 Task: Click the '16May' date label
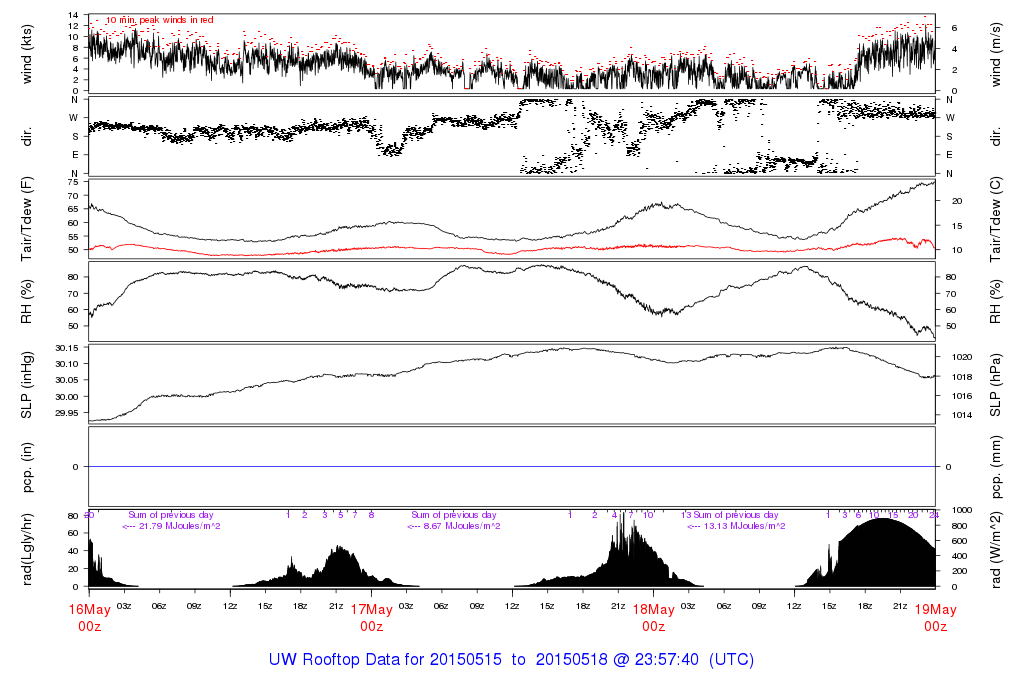89,609
